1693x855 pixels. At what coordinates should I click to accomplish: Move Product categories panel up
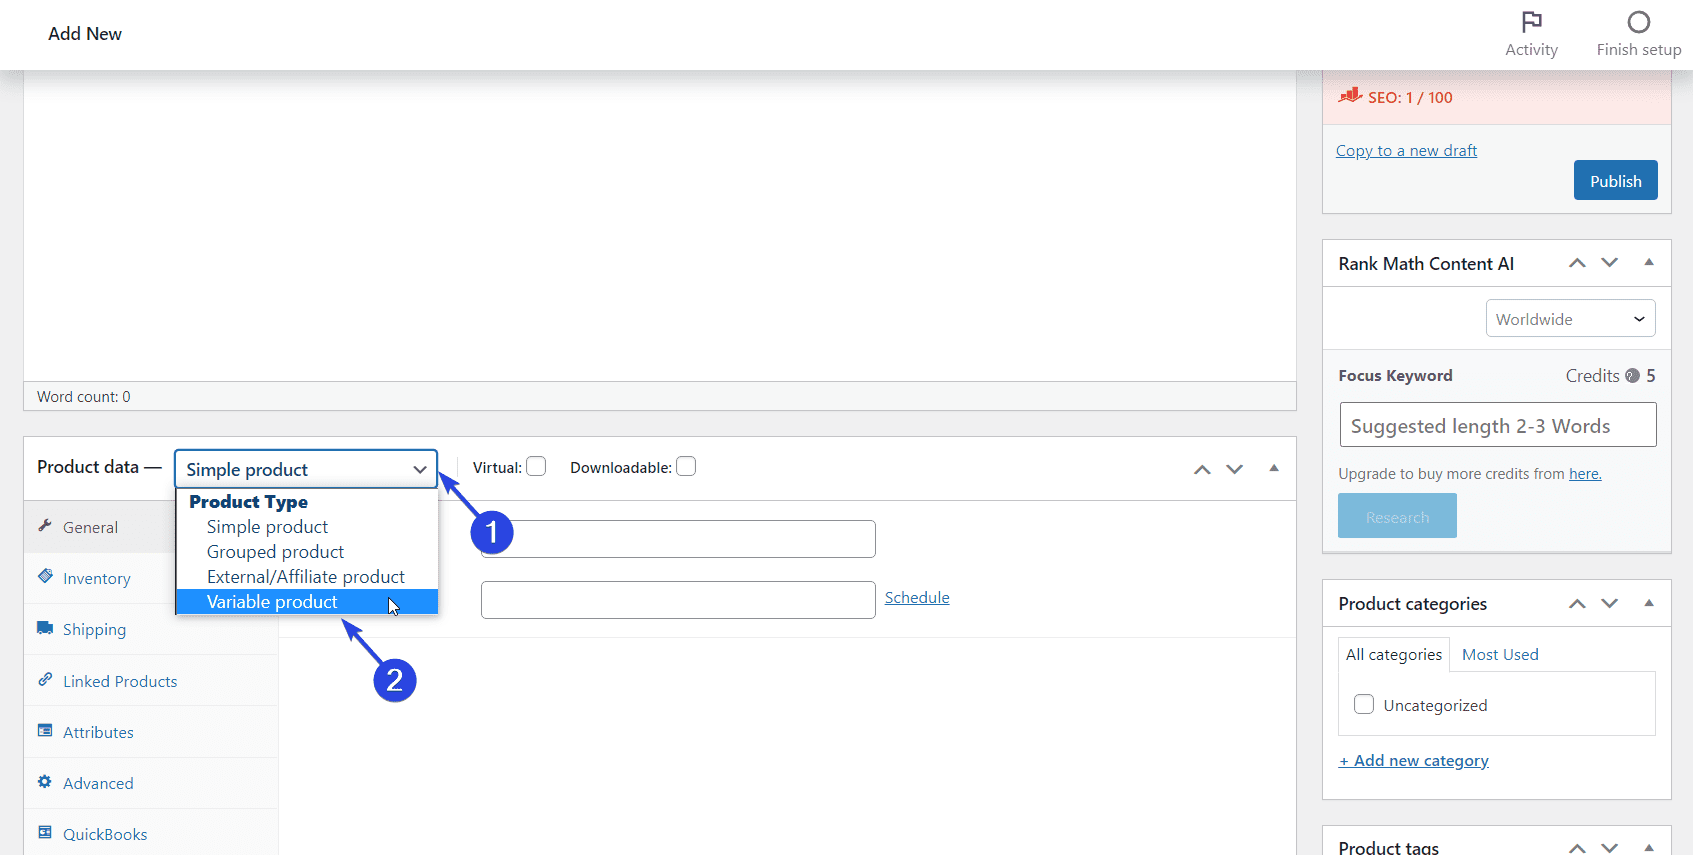pos(1577,603)
